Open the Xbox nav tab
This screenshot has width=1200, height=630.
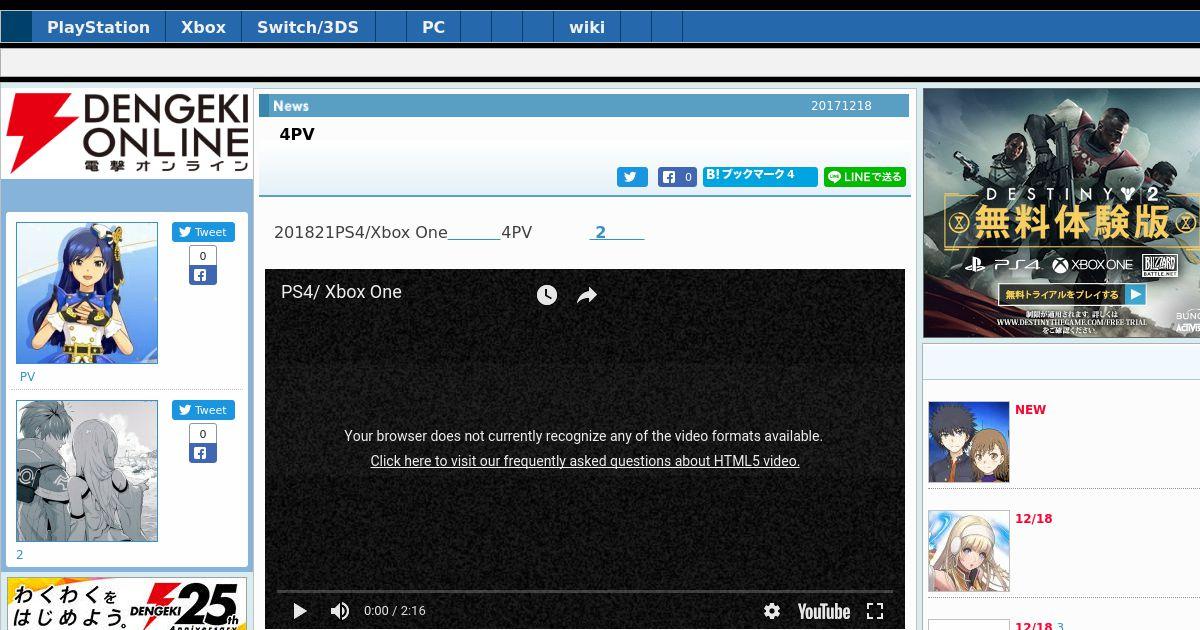[x=203, y=27]
